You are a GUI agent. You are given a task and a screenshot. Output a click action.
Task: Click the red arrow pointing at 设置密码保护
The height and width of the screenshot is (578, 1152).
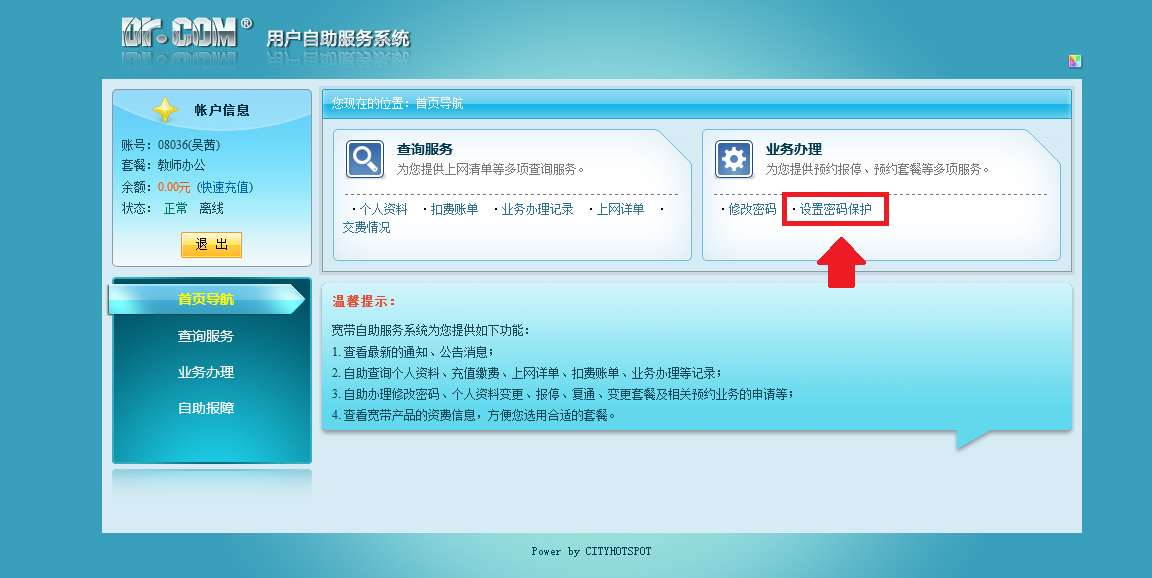point(841,263)
